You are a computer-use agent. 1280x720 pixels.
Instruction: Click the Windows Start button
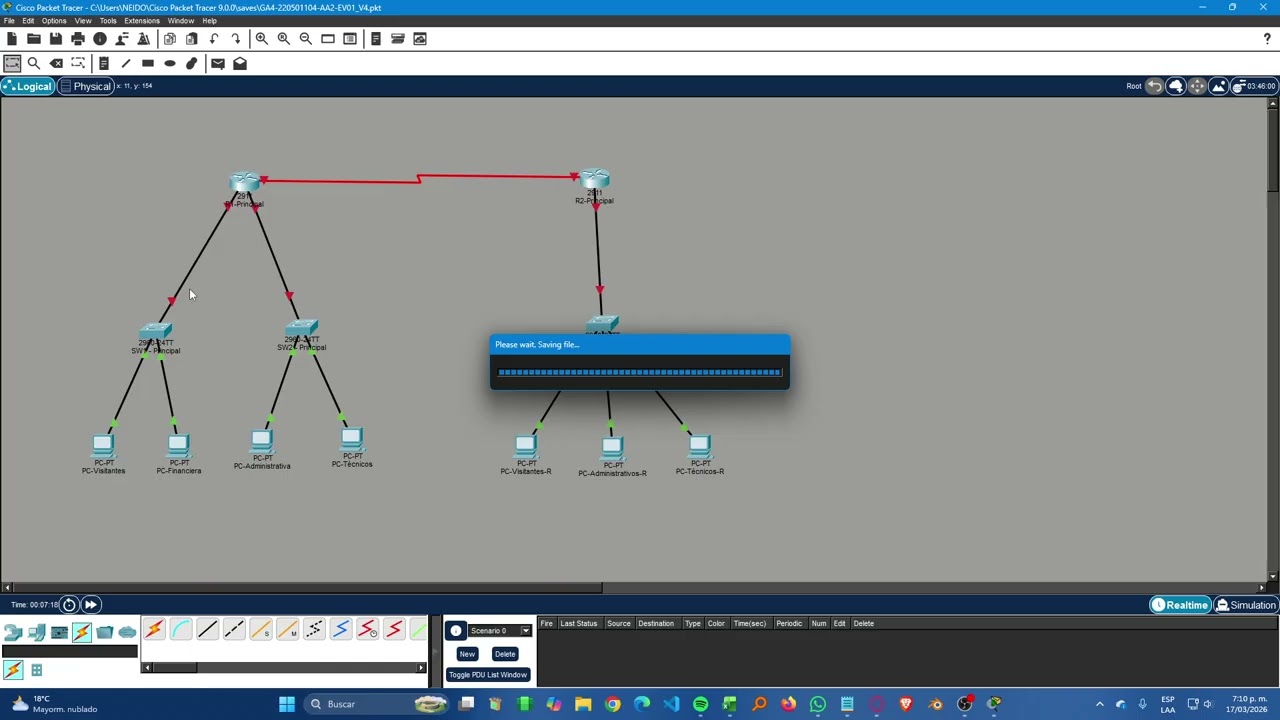287,704
